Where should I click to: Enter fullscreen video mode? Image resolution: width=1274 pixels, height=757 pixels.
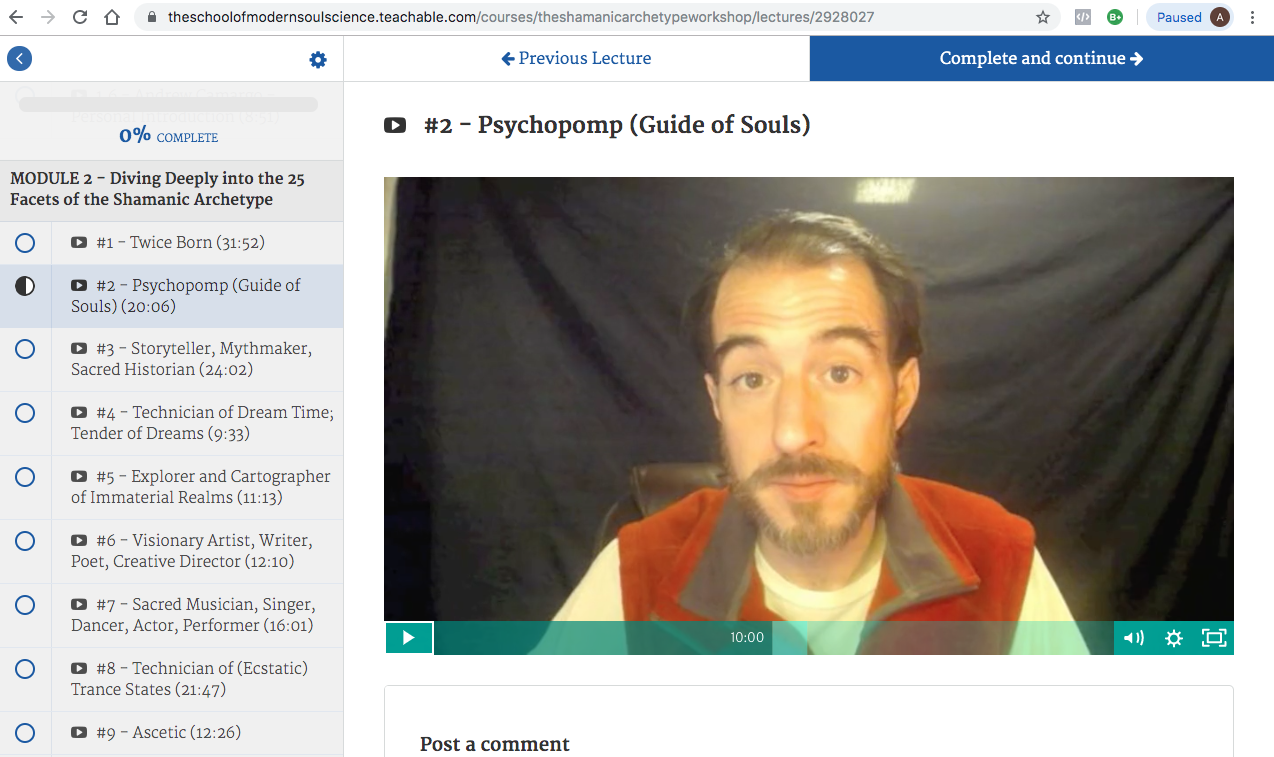[1213, 638]
